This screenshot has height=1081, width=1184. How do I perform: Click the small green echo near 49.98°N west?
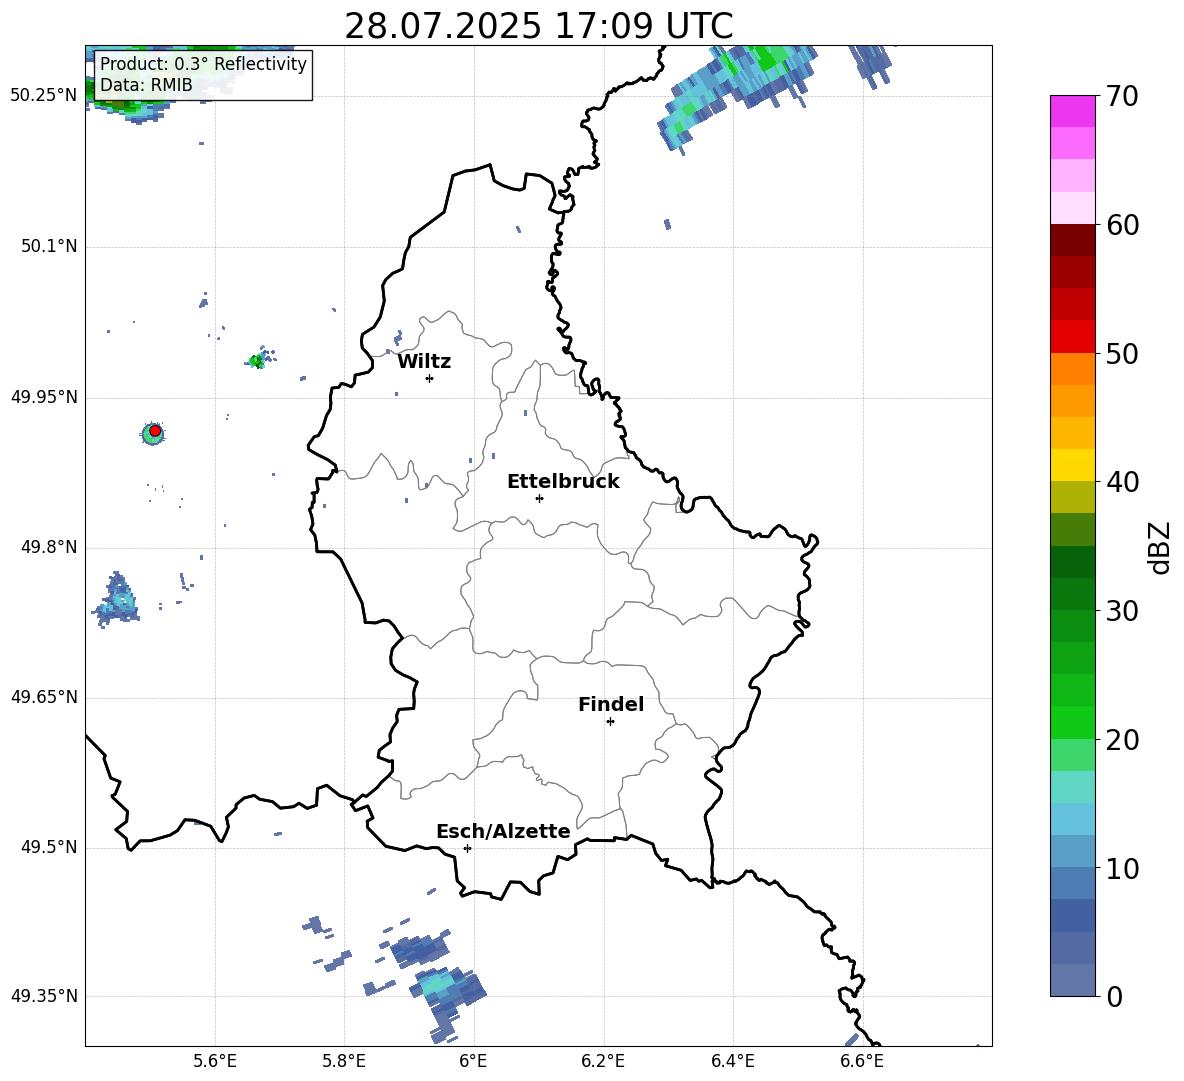coord(257,361)
